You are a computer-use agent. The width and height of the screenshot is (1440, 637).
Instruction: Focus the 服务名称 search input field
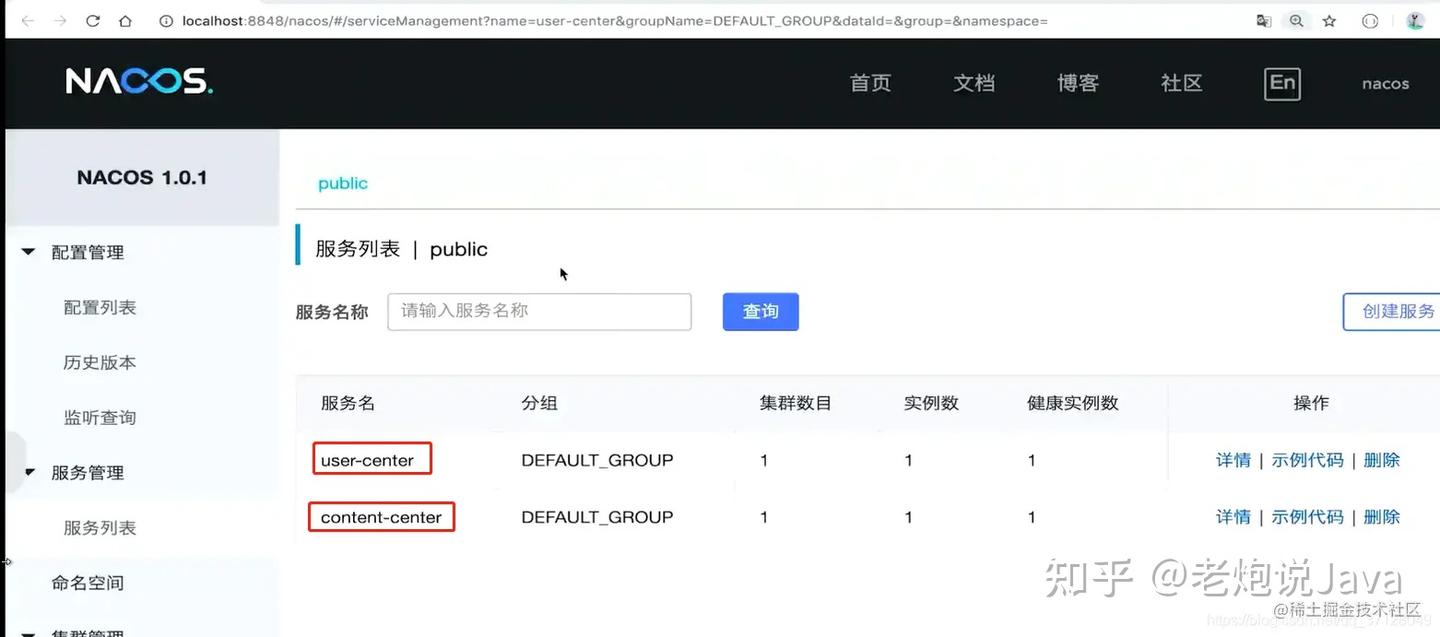point(539,311)
